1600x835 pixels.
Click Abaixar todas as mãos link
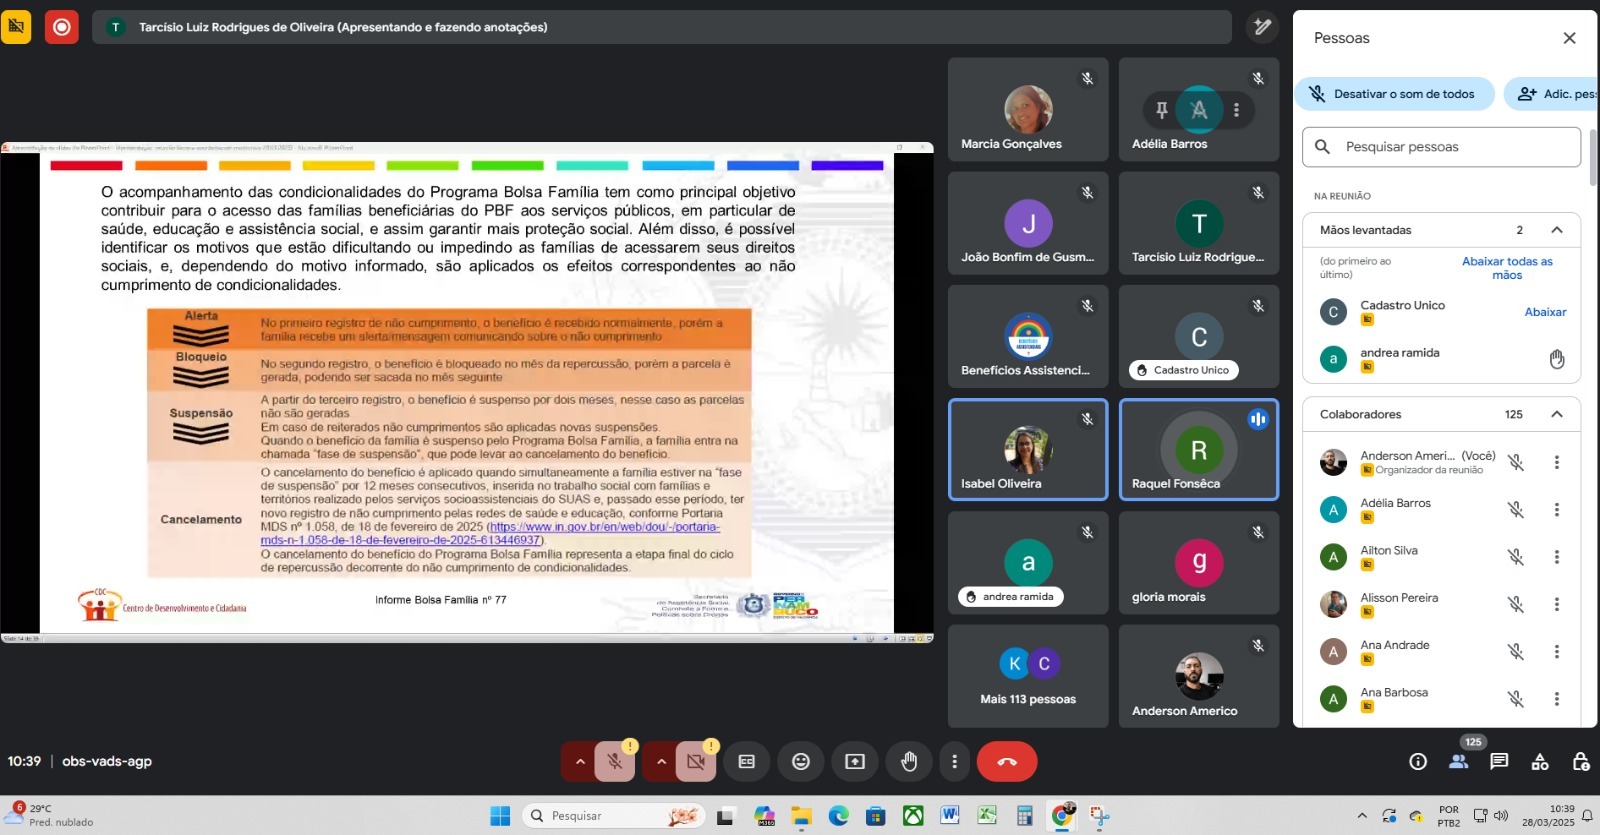(1507, 268)
